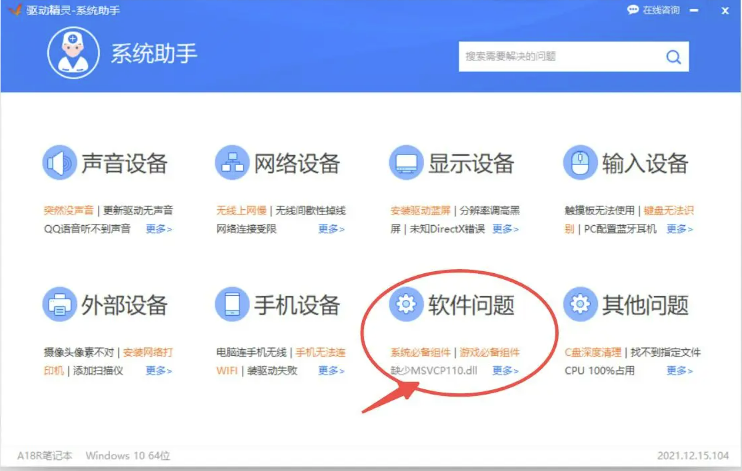Screen dimensions: 742x471
Task: Click the 系统助手 doctor avatar logo
Action: click(74, 53)
